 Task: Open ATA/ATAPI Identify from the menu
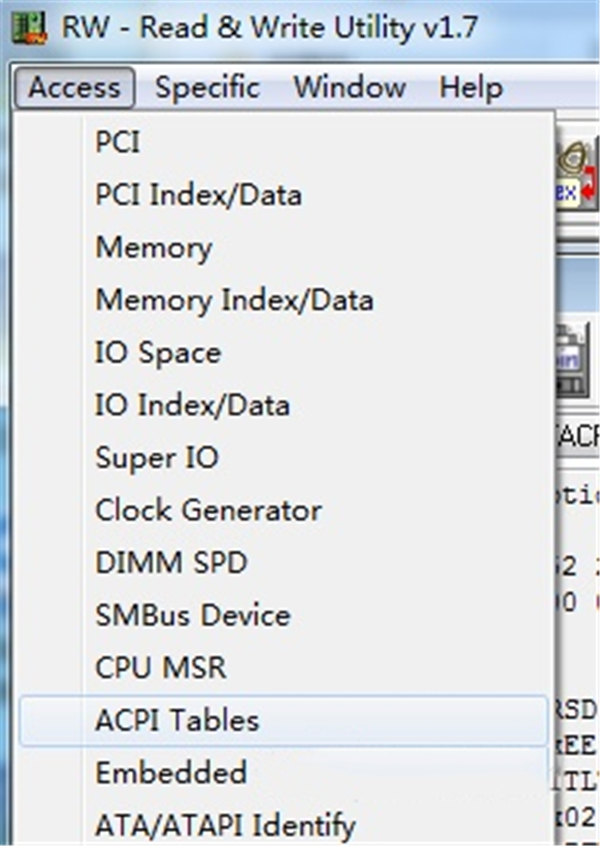pos(224,826)
